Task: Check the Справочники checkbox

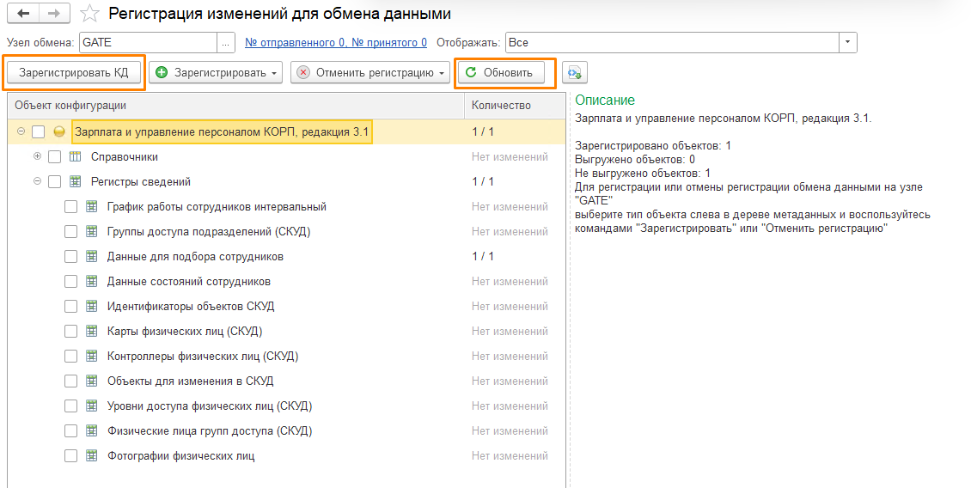Action: [55, 157]
